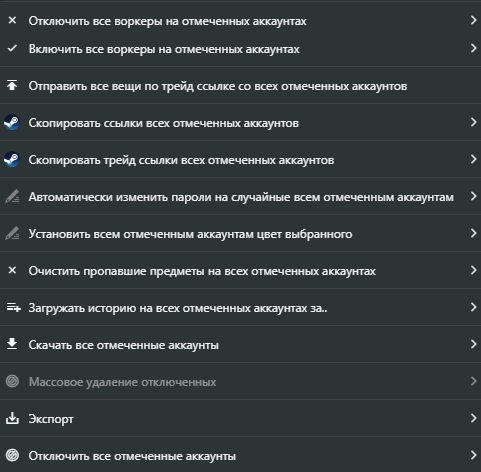Click the block icon beside Отключить все отмеченные аккаунты

(12, 455)
